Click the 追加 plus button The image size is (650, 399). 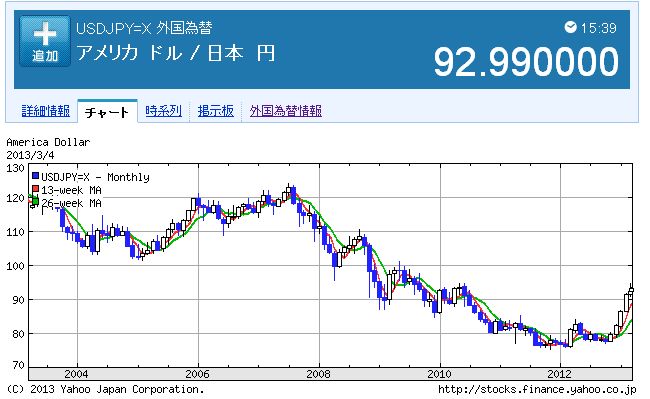(x=45, y=41)
